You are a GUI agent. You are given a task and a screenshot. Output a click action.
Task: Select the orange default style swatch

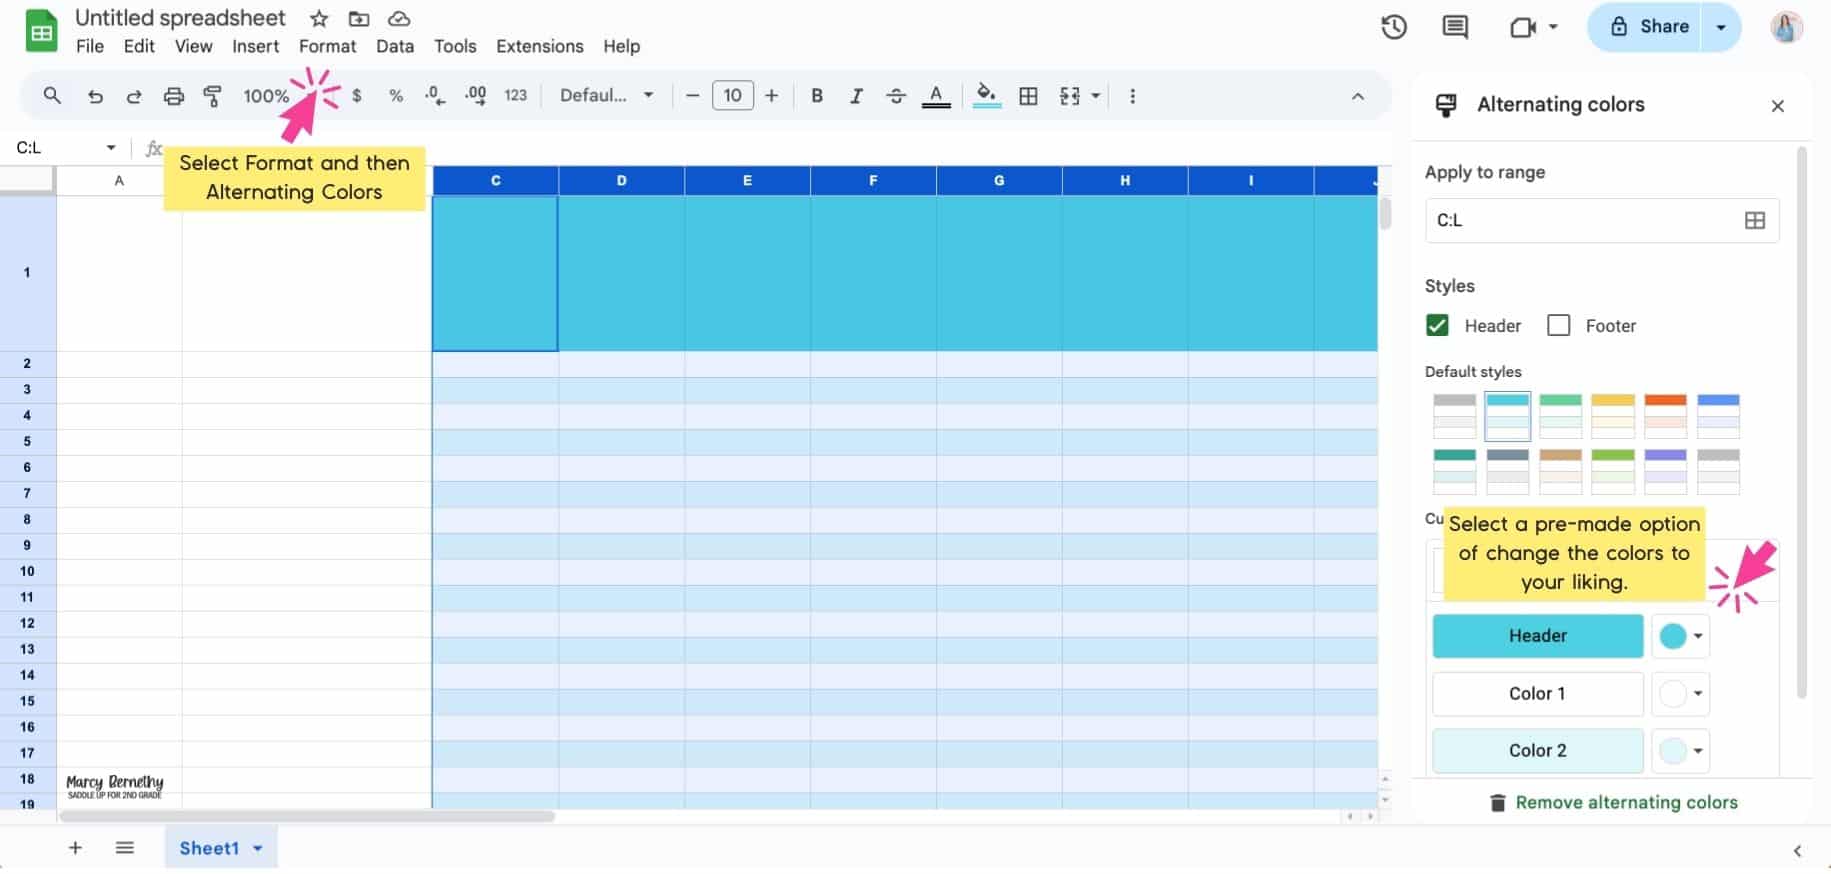coord(1665,416)
